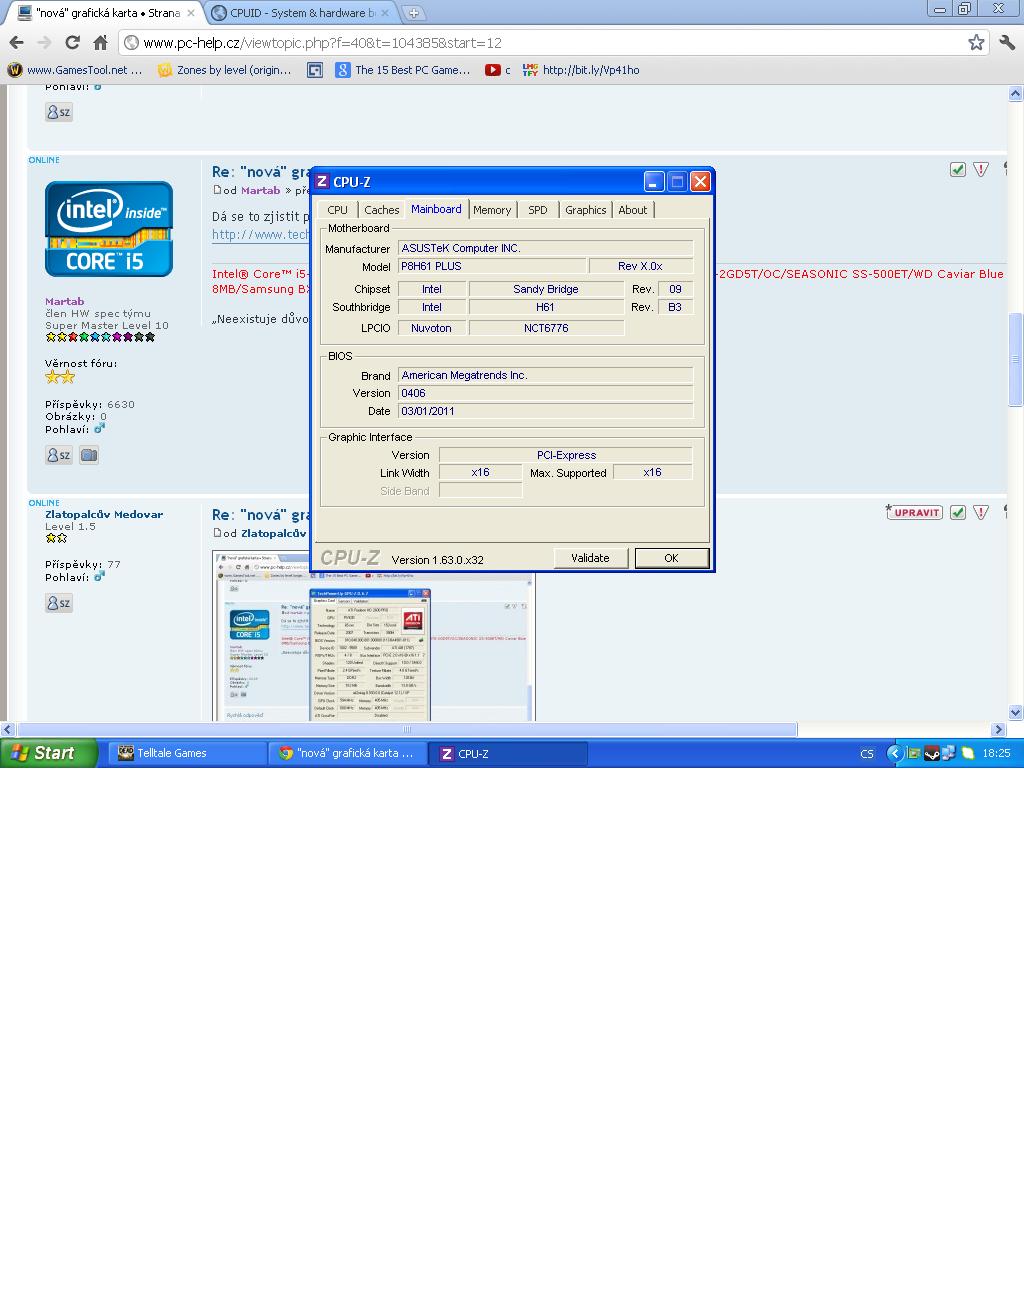Open the SPD tab in CPU-Z

coord(538,210)
